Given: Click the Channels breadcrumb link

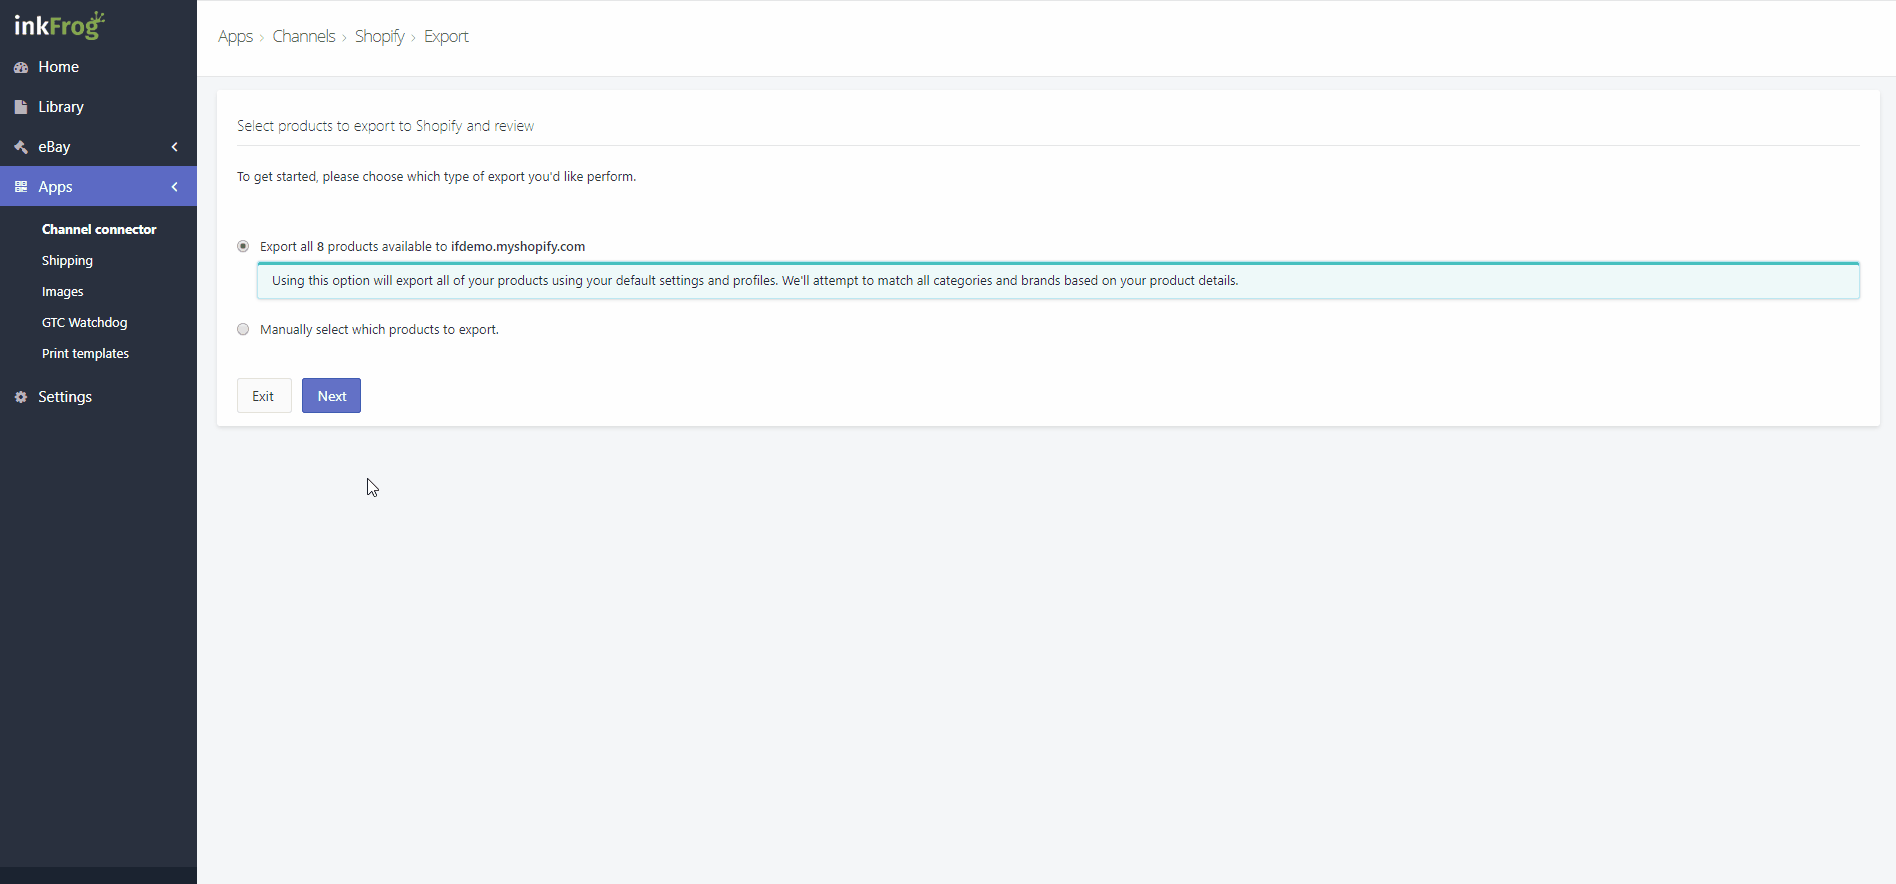Looking at the screenshot, I should pos(304,36).
